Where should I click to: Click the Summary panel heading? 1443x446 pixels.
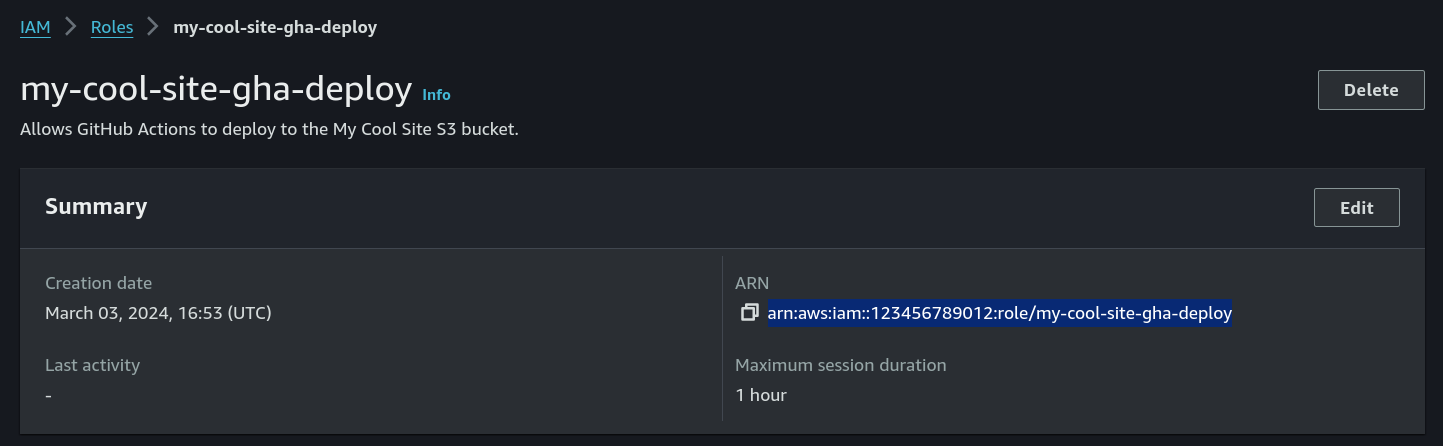coord(96,207)
